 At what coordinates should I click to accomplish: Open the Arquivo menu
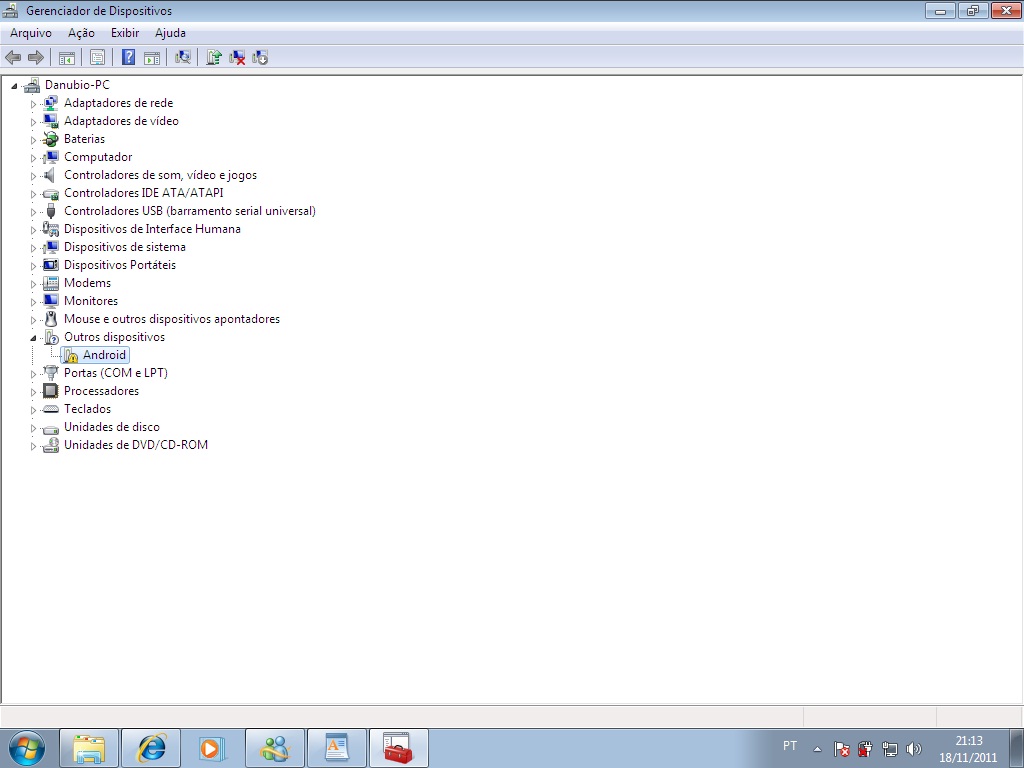tap(31, 33)
